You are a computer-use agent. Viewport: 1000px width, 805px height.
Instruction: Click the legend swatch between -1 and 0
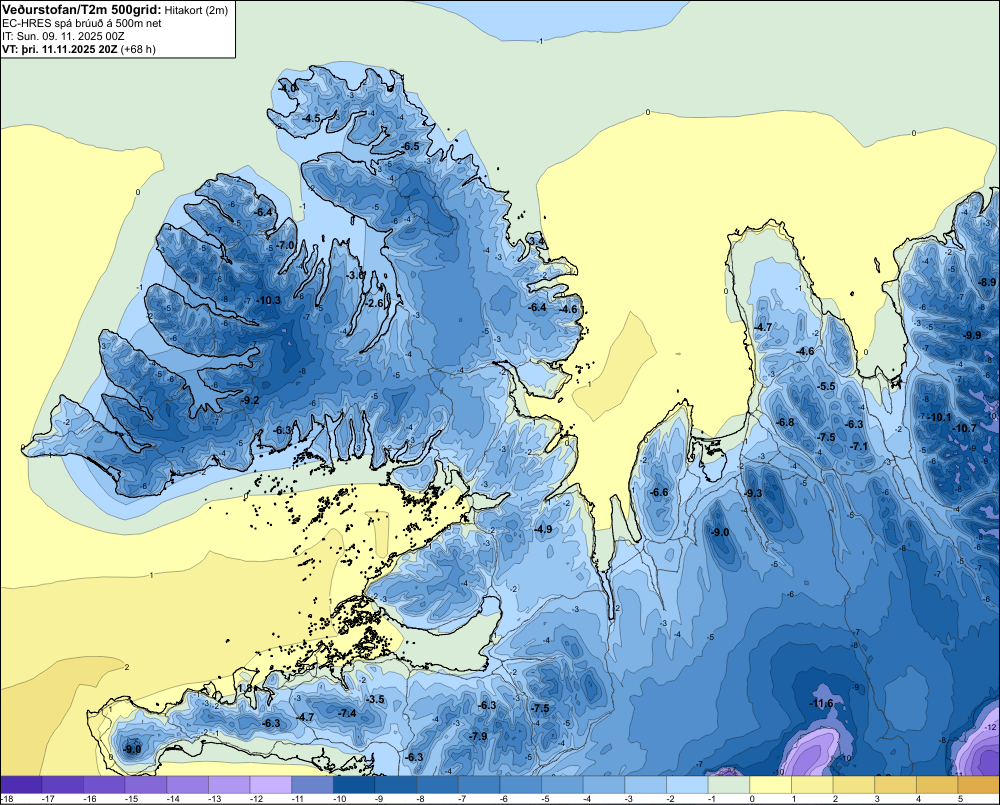pyautogui.click(x=729, y=785)
